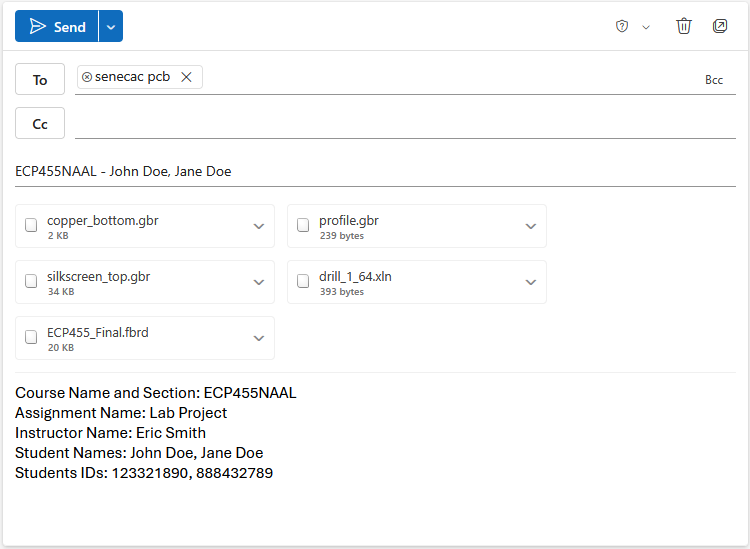The width and height of the screenshot is (750, 549).
Task: Open drill_1_64.xln attachment dropdown
Action: (531, 282)
